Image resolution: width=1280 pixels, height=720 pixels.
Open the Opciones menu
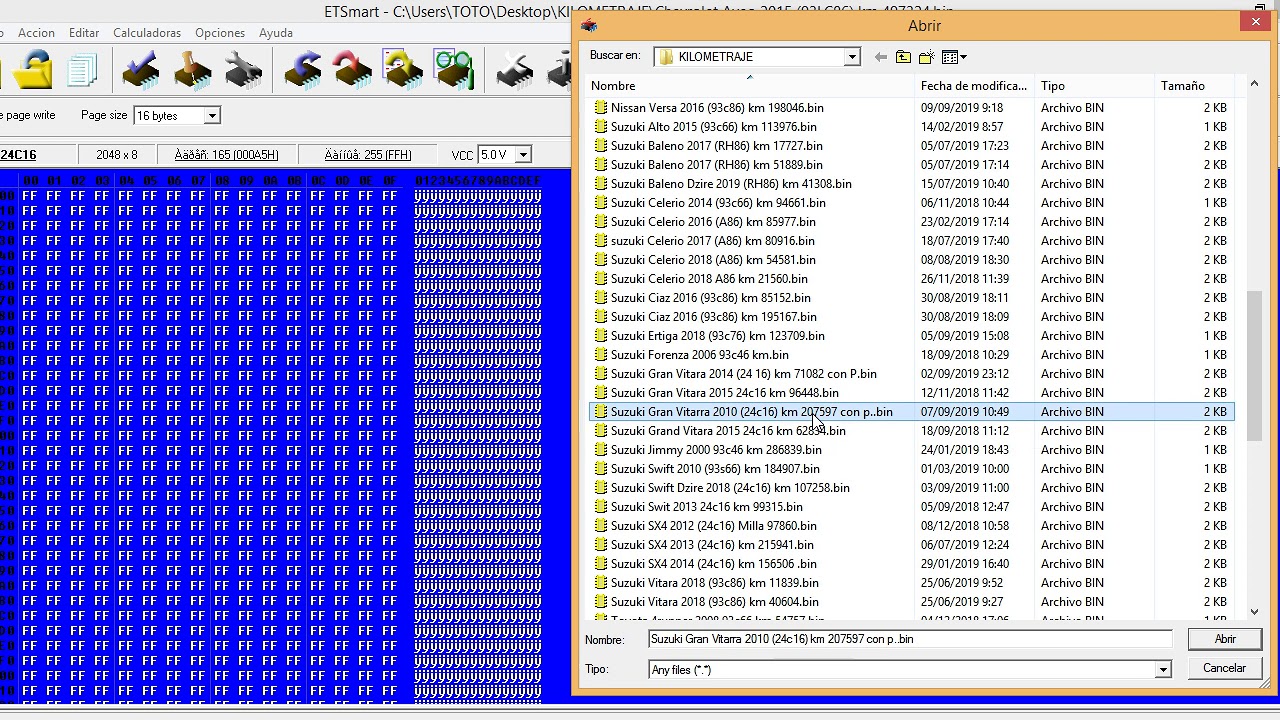[x=220, y=33]
